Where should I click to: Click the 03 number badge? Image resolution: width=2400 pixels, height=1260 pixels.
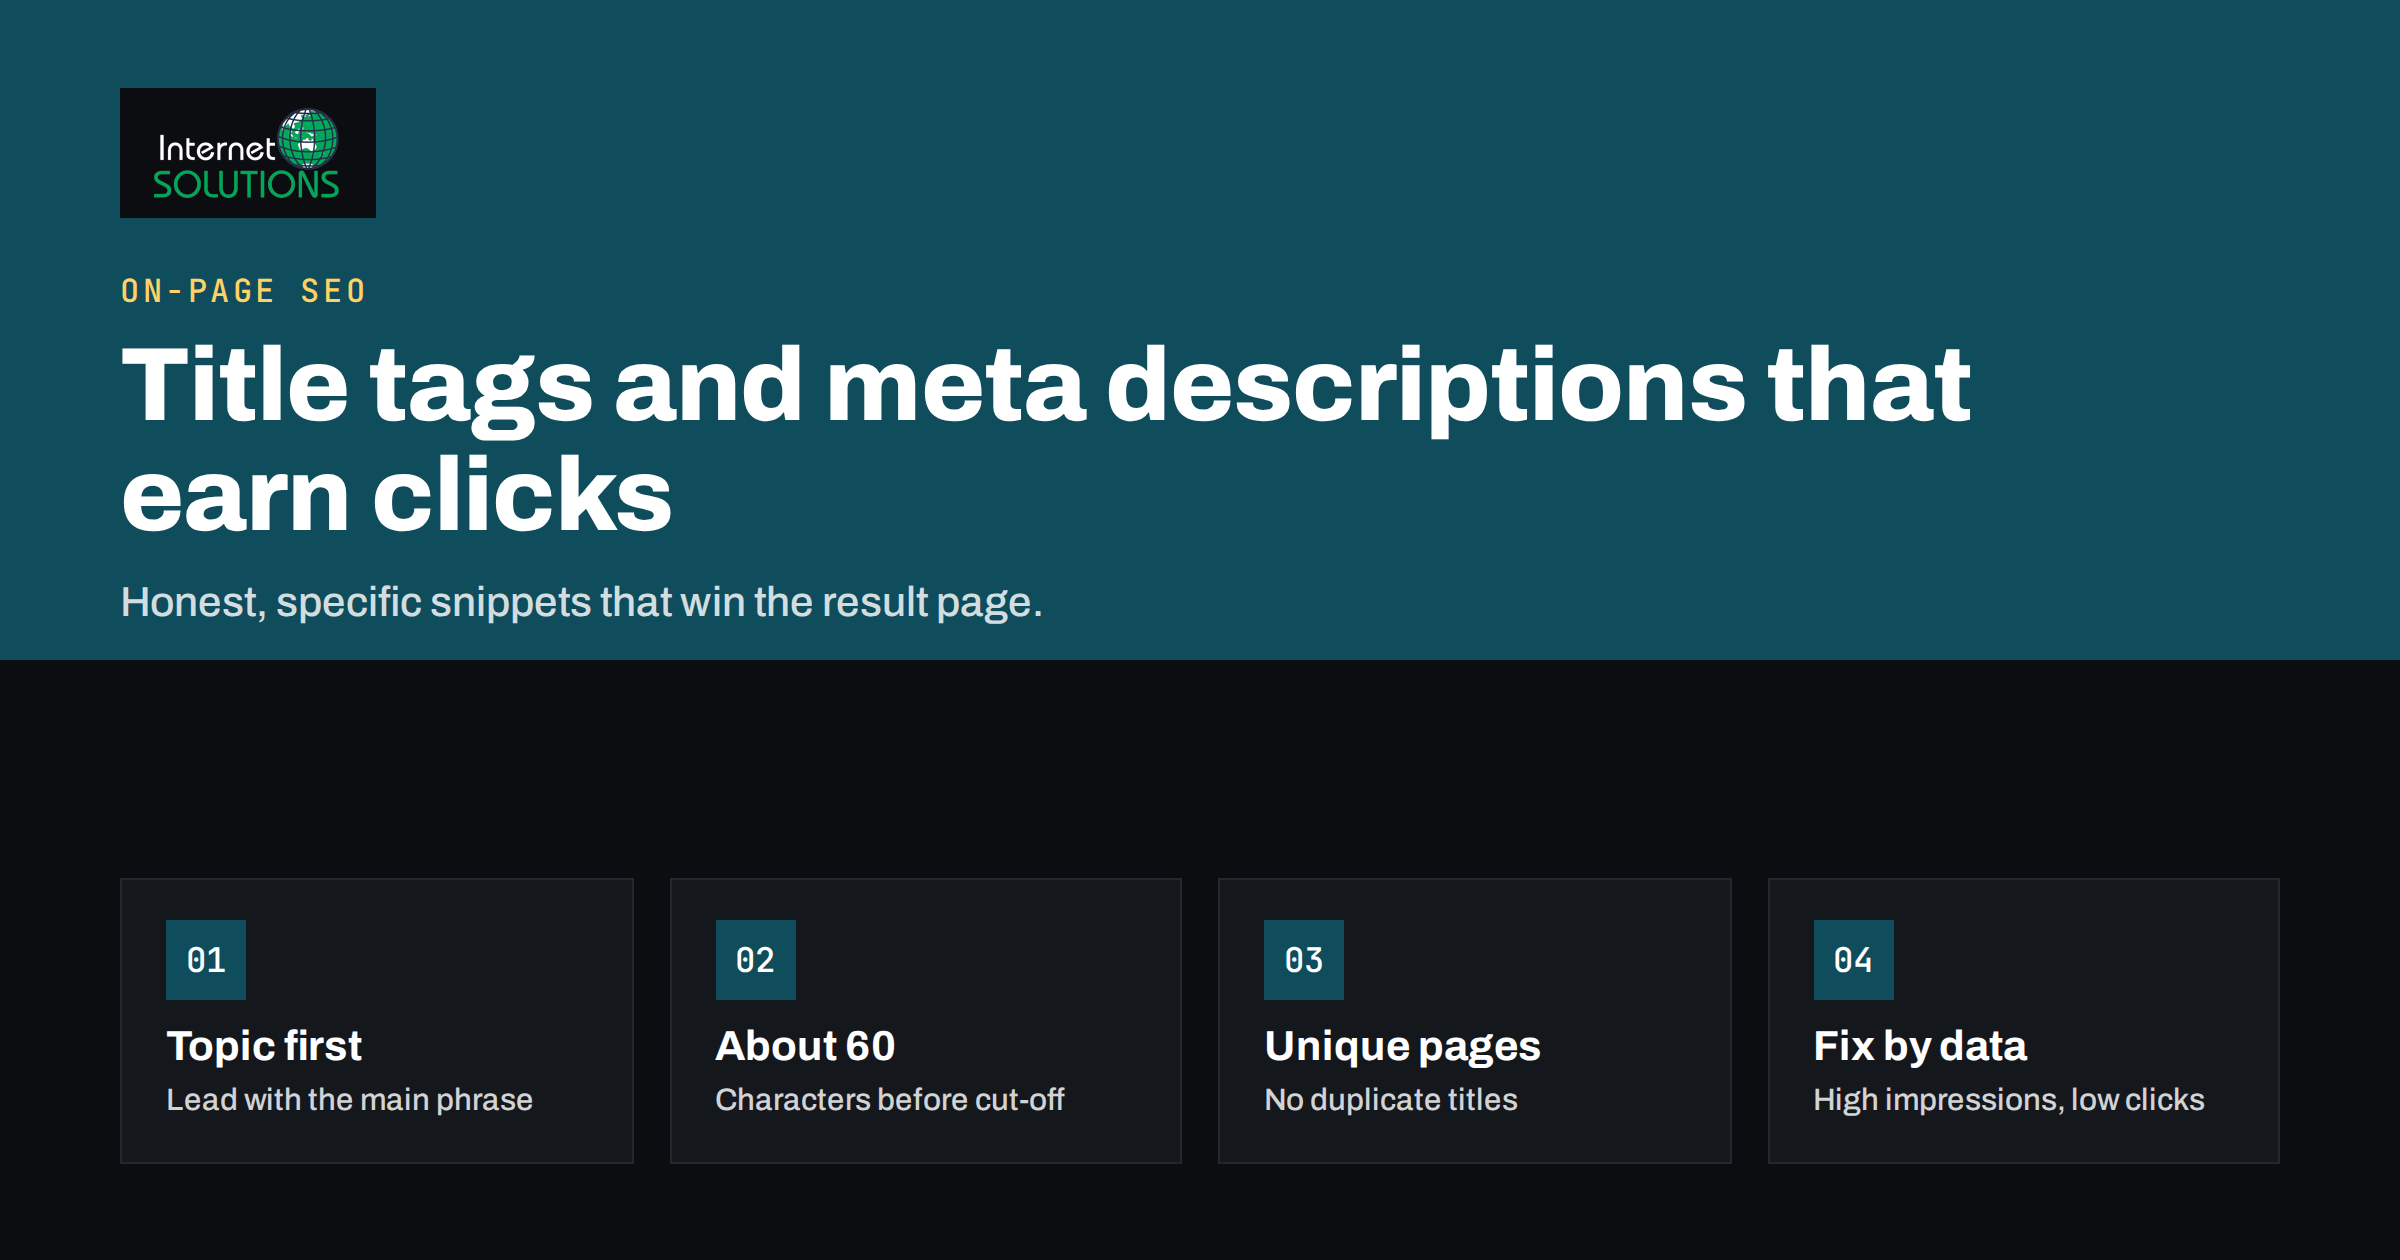pyautogui.click(x=1304, y=960)
